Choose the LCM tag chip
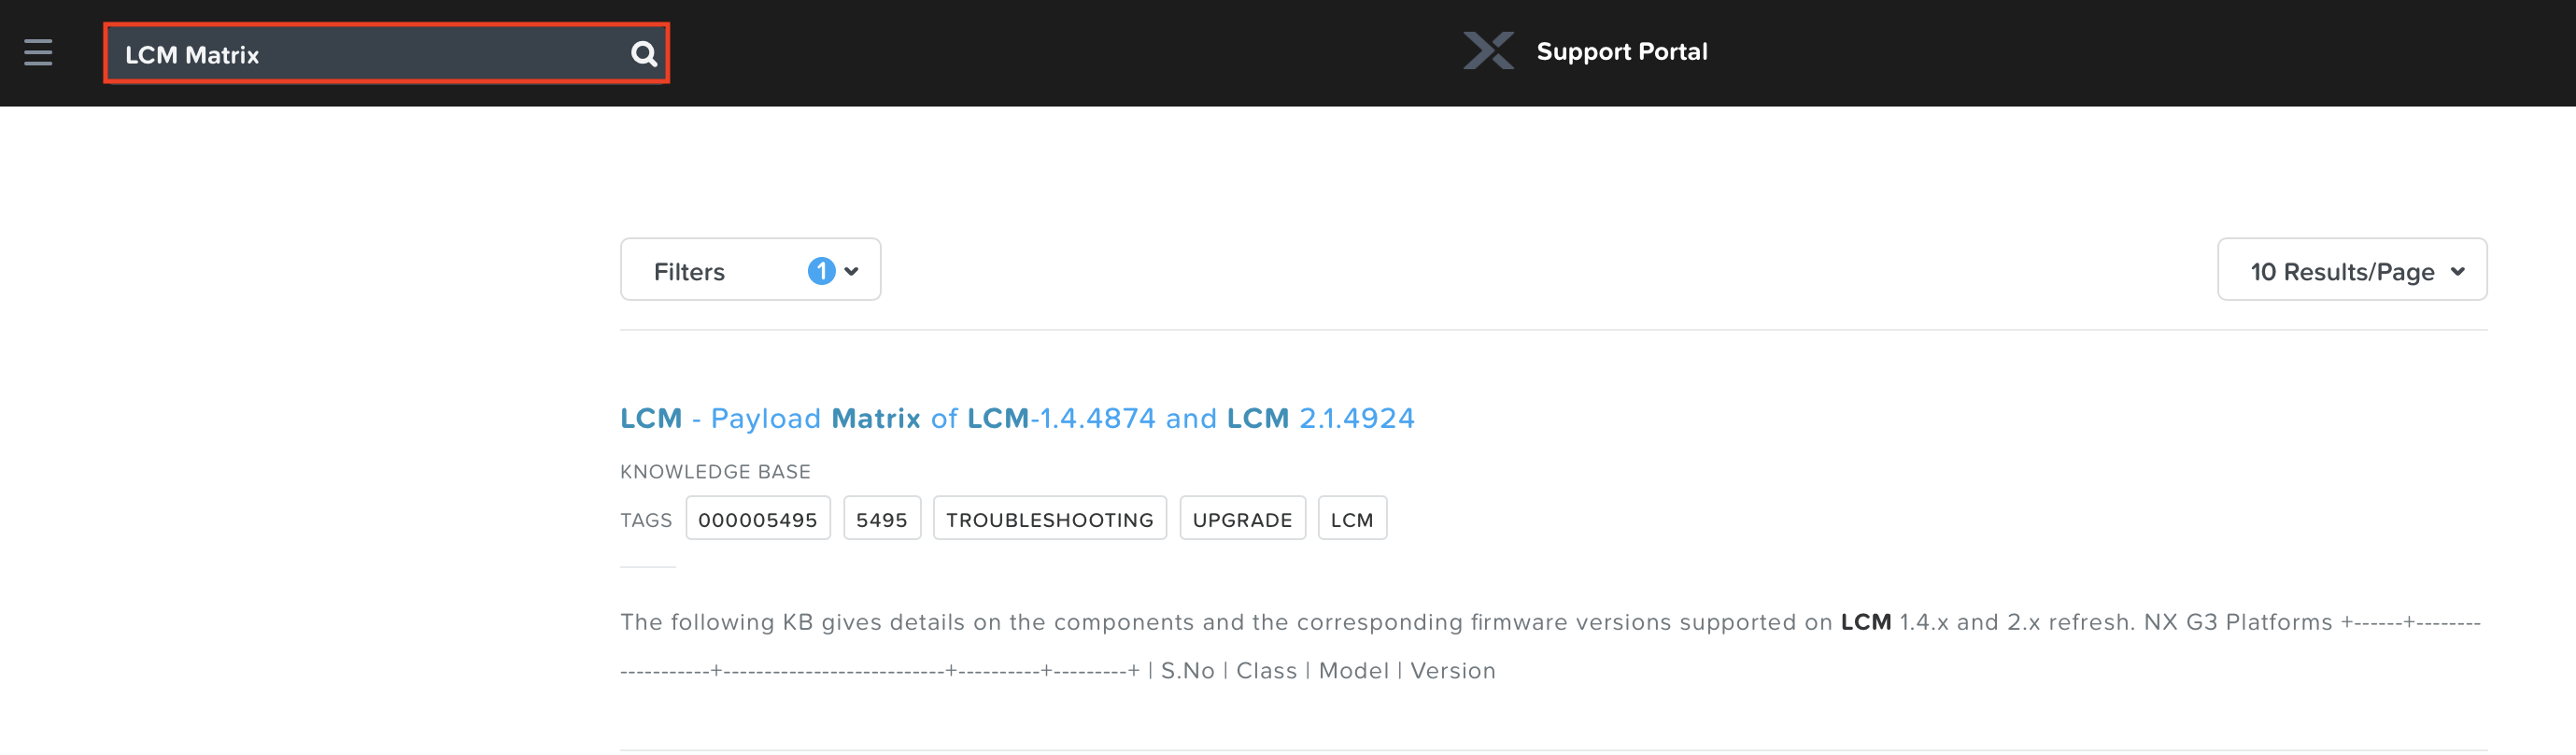 pos(1351,519)
